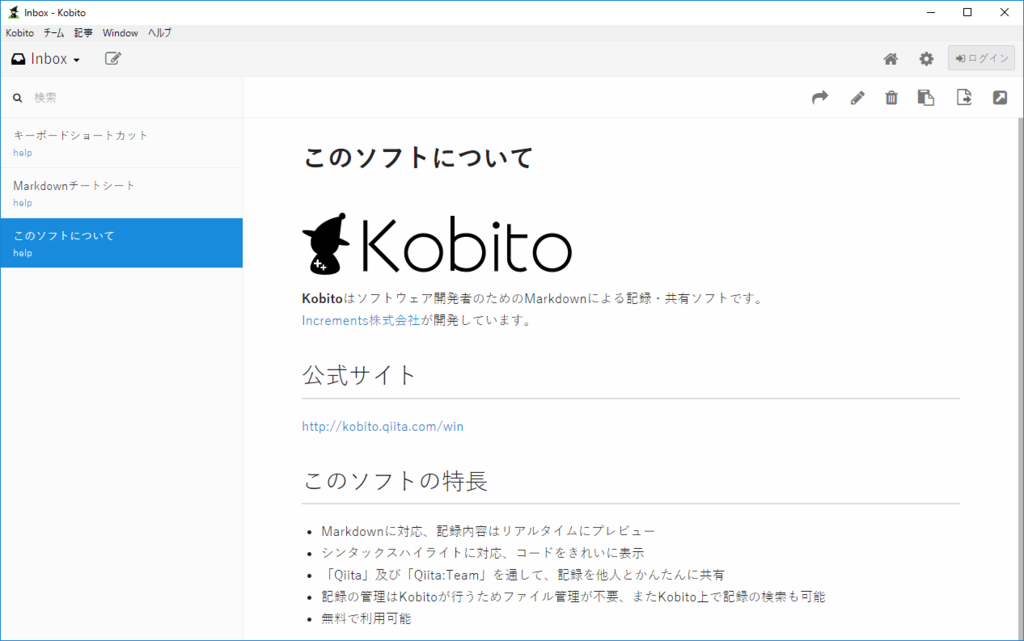The height and width of the screenshot is (641, 1024).
Task: Open the チーム menu
Action: point(54,33)
